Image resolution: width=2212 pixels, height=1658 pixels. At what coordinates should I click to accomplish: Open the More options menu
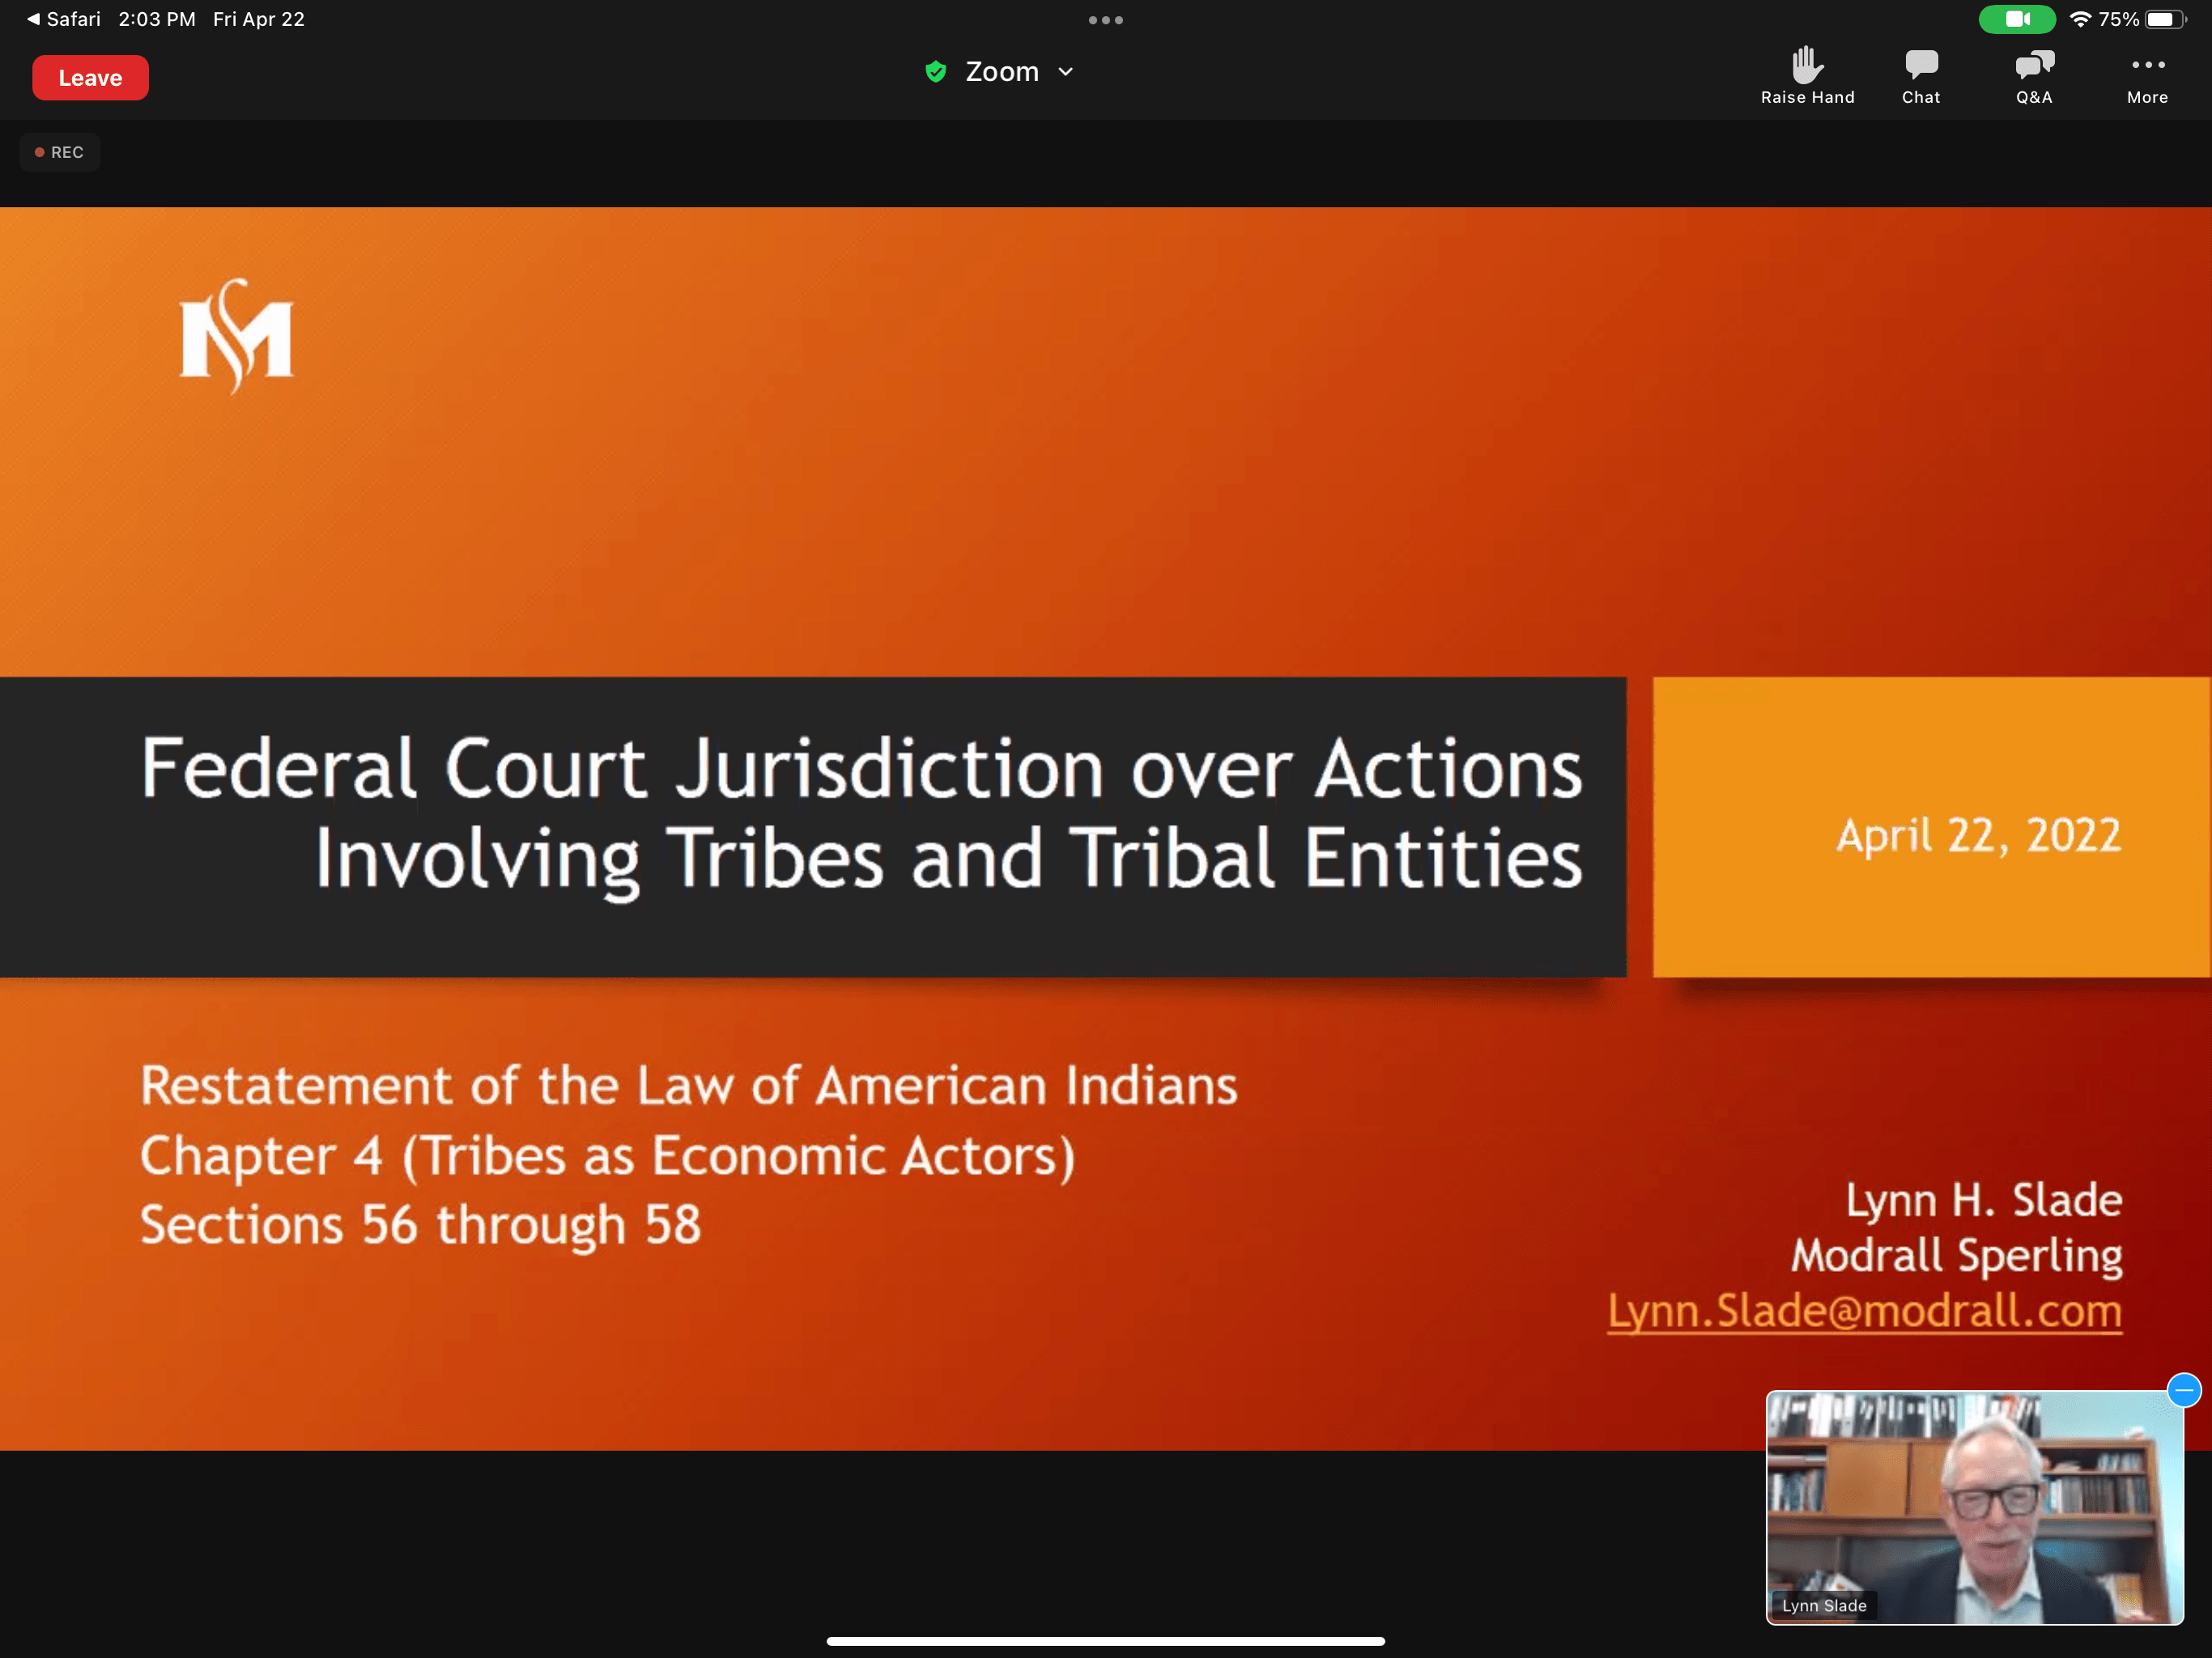click(x=2147, y=66)
